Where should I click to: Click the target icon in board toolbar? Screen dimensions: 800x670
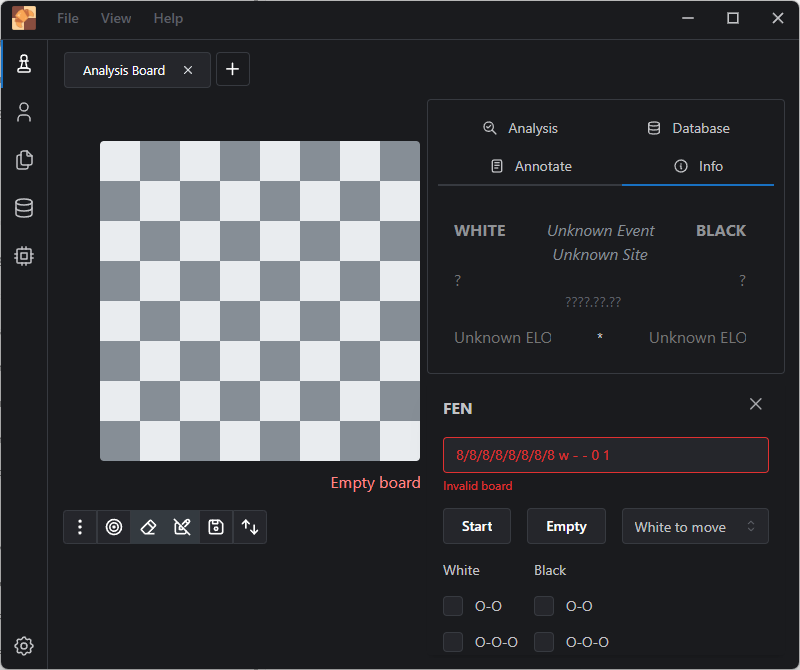click(x=114, y=527)
